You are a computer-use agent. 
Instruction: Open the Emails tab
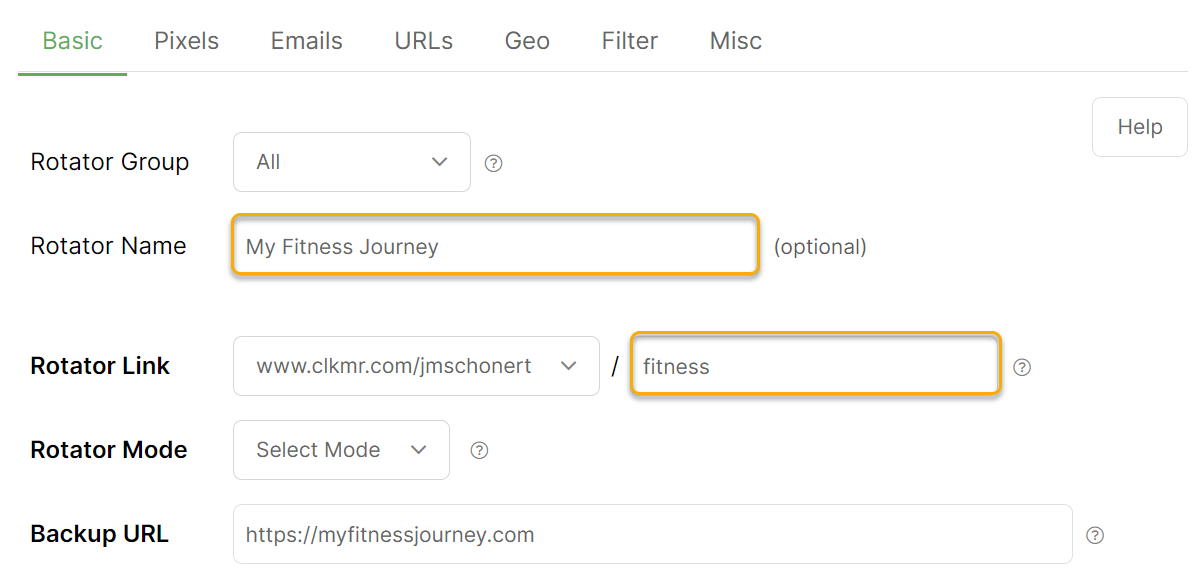point(306,40)
